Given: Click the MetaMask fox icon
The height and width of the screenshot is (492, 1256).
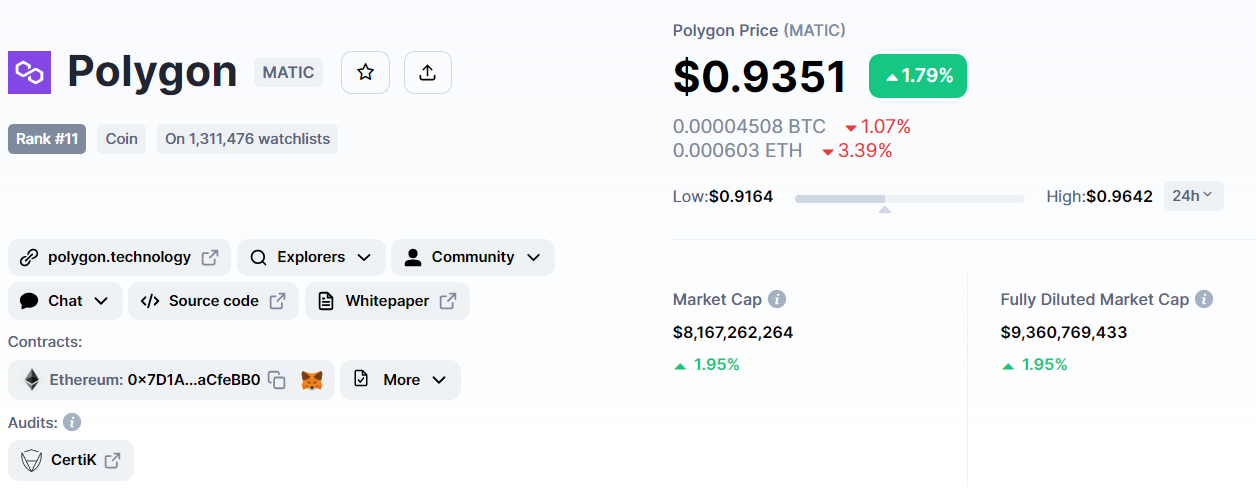Looking at the screenshot, I should point(312,380).
